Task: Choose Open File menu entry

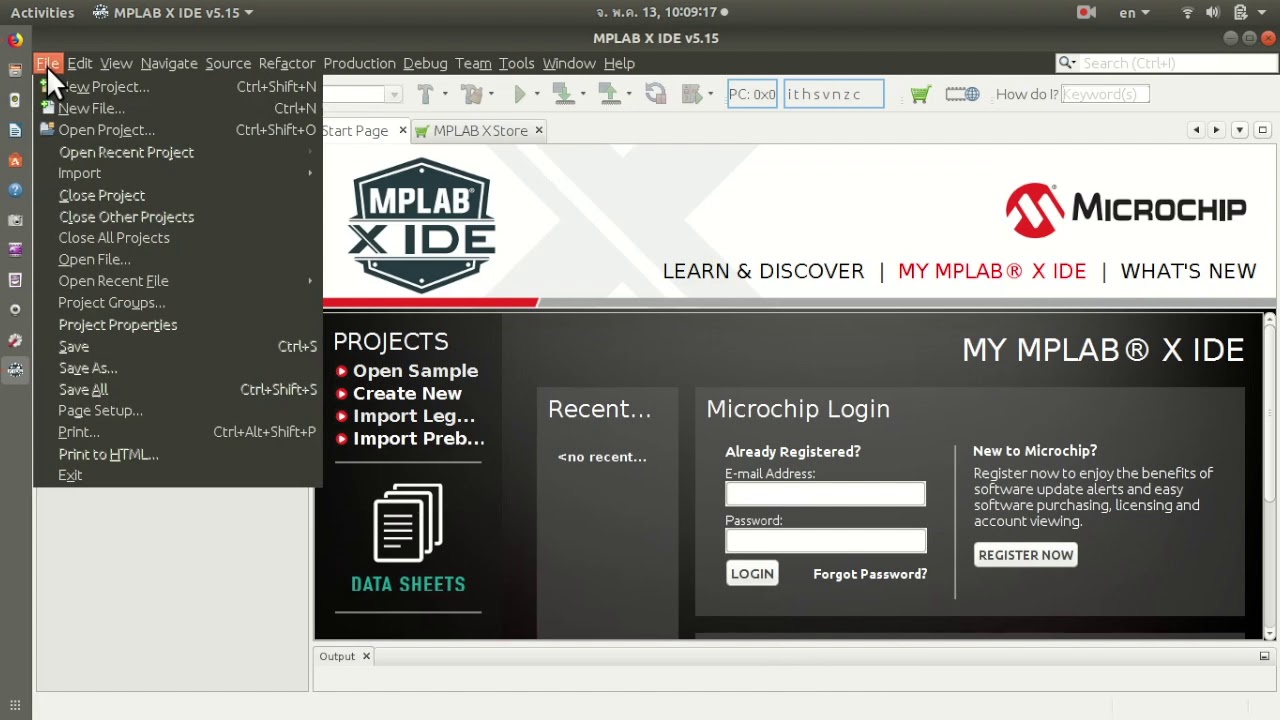Action: (x=177, y=259)
